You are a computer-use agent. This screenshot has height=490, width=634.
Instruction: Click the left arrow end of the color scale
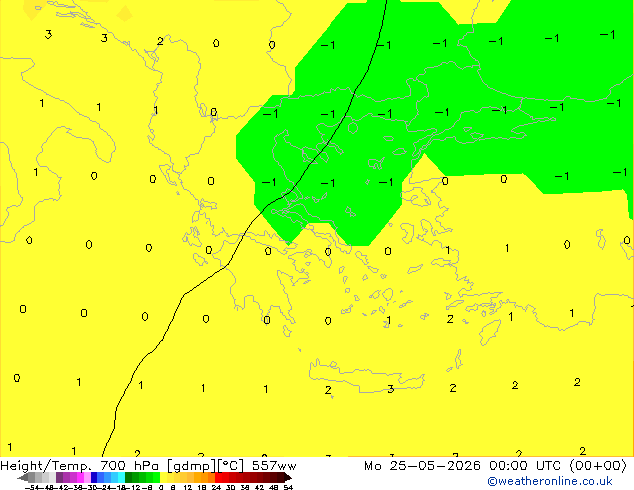click(x=23, y=478)
